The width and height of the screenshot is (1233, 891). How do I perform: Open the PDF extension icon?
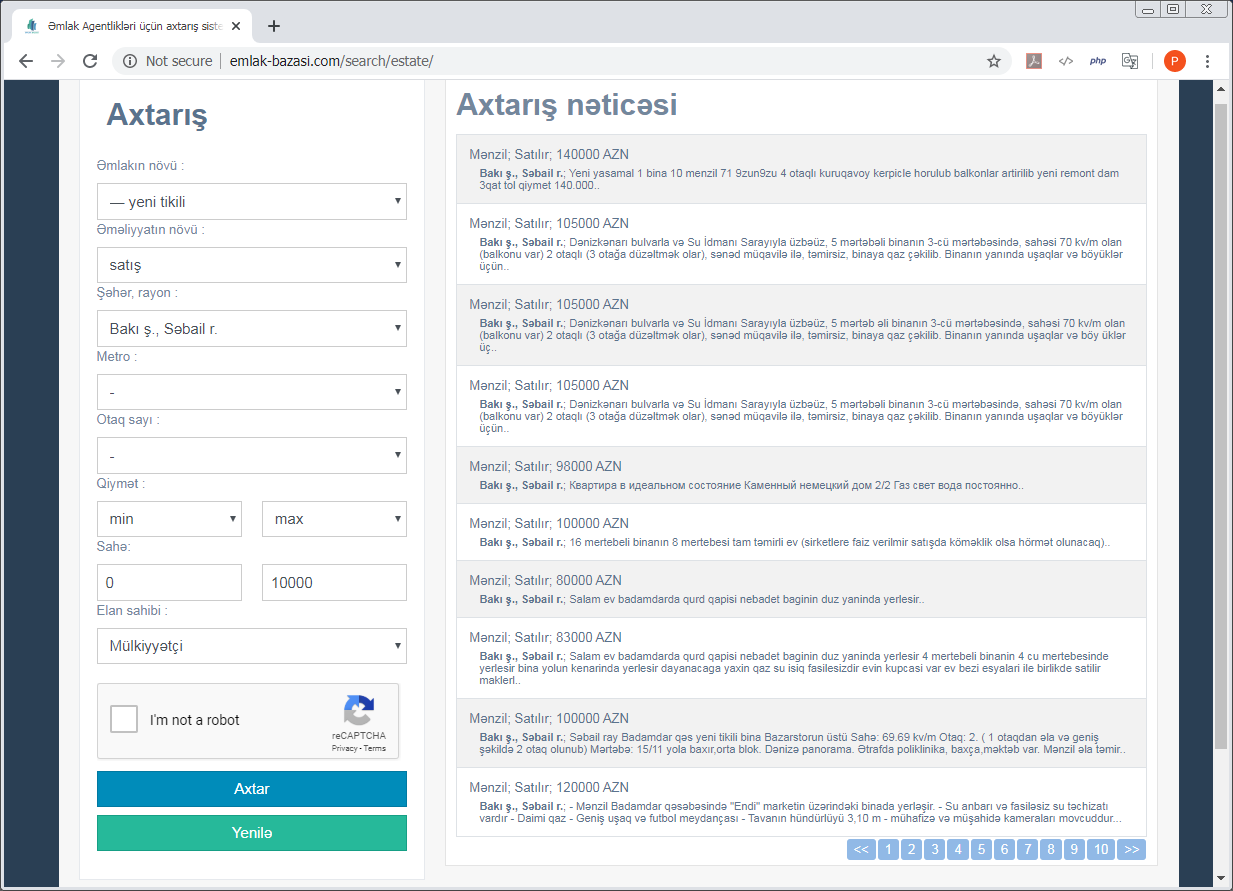click(1034, 61)
